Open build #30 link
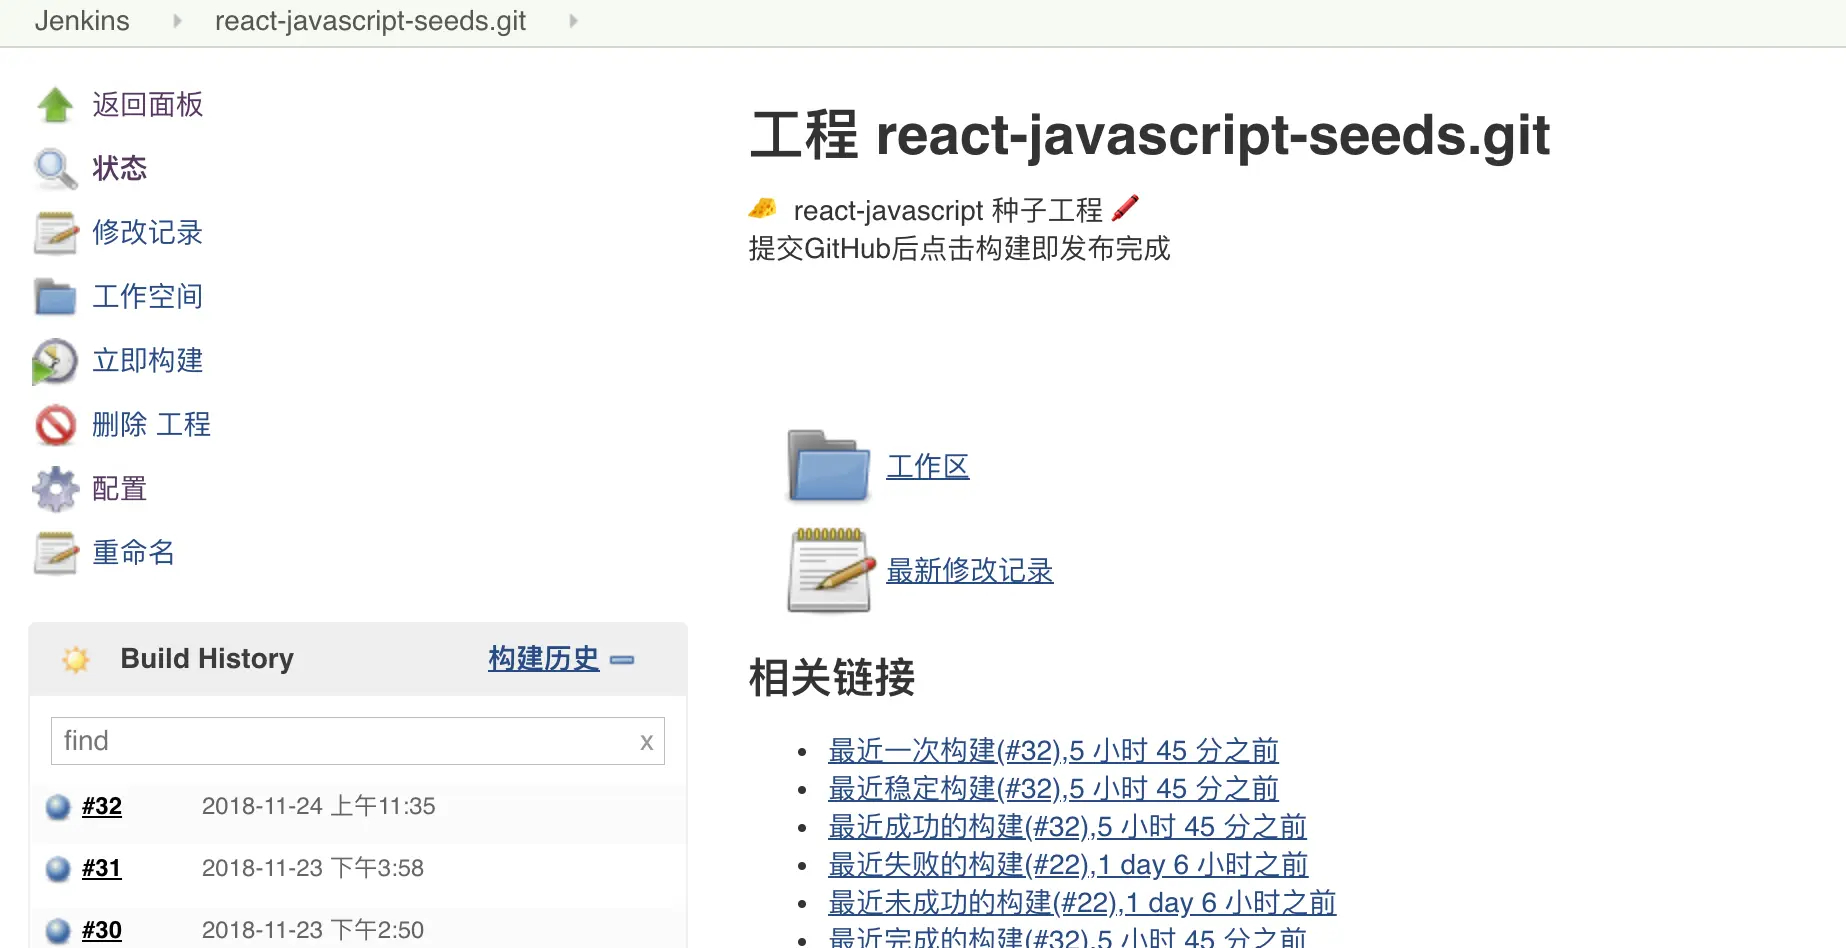Viewport: 1846px width, 948px height. click(102, 930)
